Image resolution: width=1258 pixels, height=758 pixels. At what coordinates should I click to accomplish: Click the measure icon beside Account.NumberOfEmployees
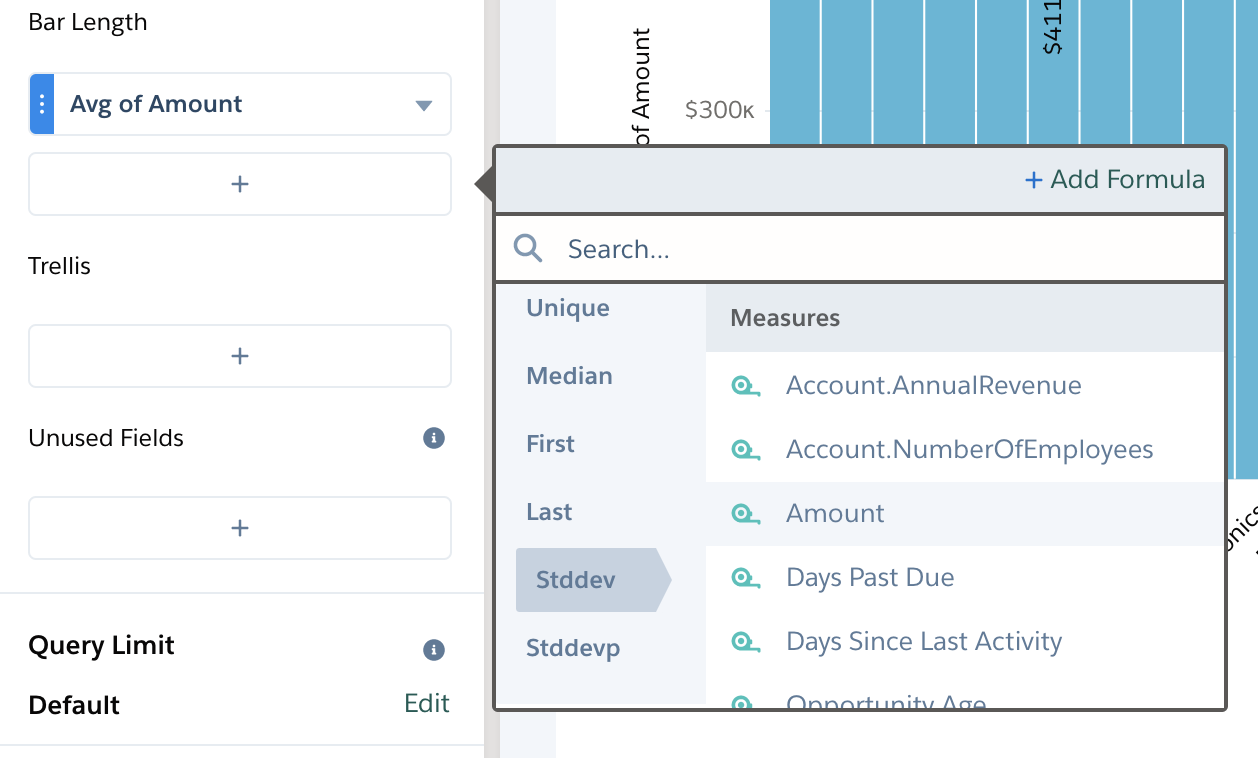coord(745,449)
